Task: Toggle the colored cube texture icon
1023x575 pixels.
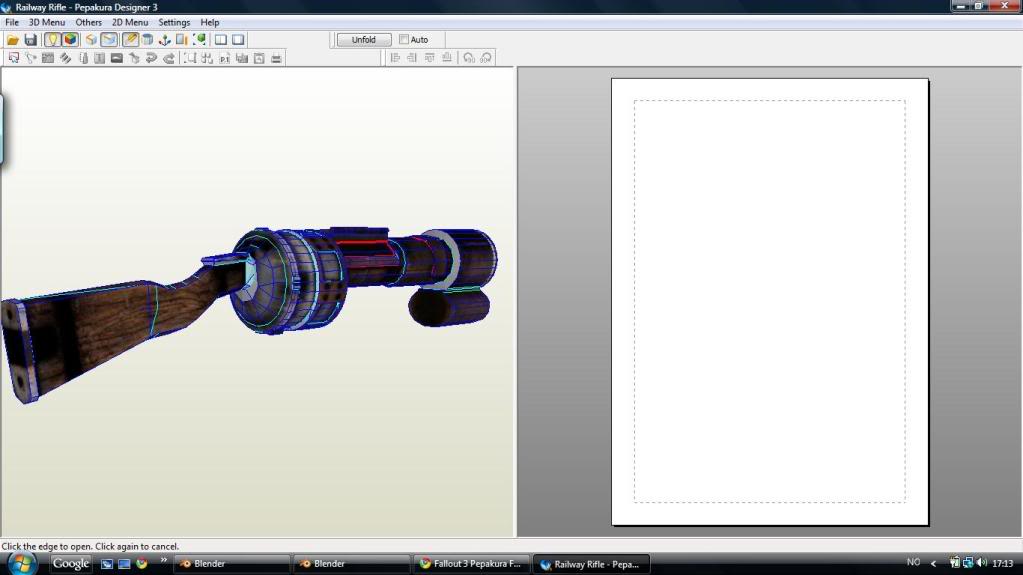Action: point(70,40)
